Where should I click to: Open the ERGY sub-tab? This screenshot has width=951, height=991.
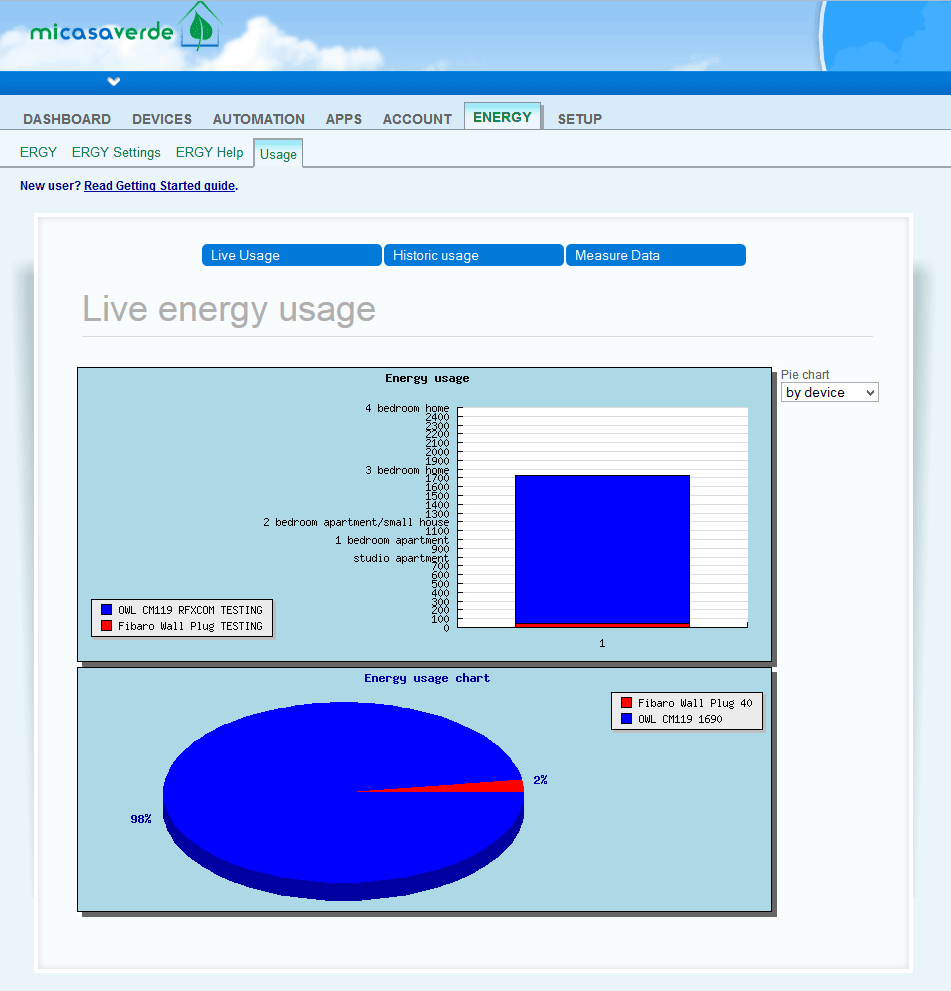38,153
